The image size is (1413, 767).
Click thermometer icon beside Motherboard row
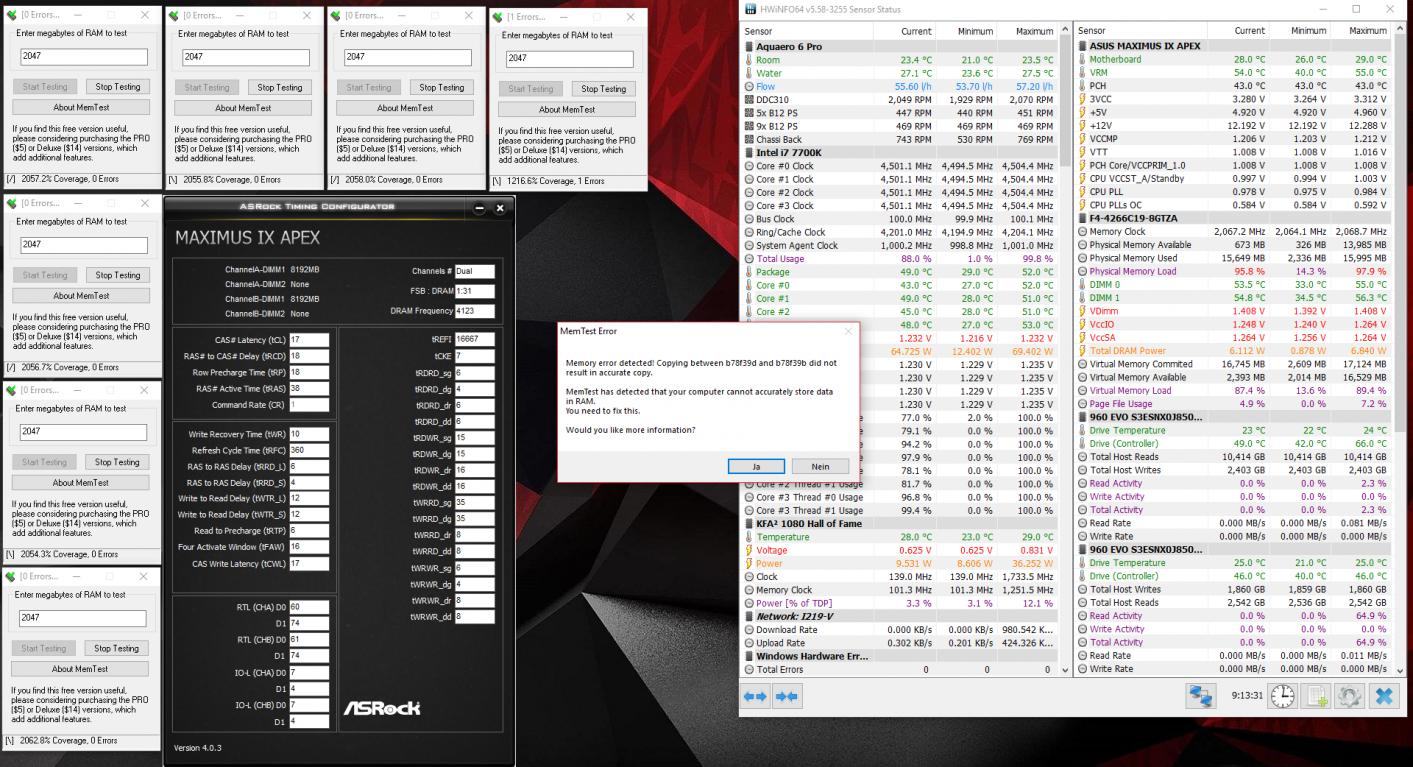point(1082,60)
